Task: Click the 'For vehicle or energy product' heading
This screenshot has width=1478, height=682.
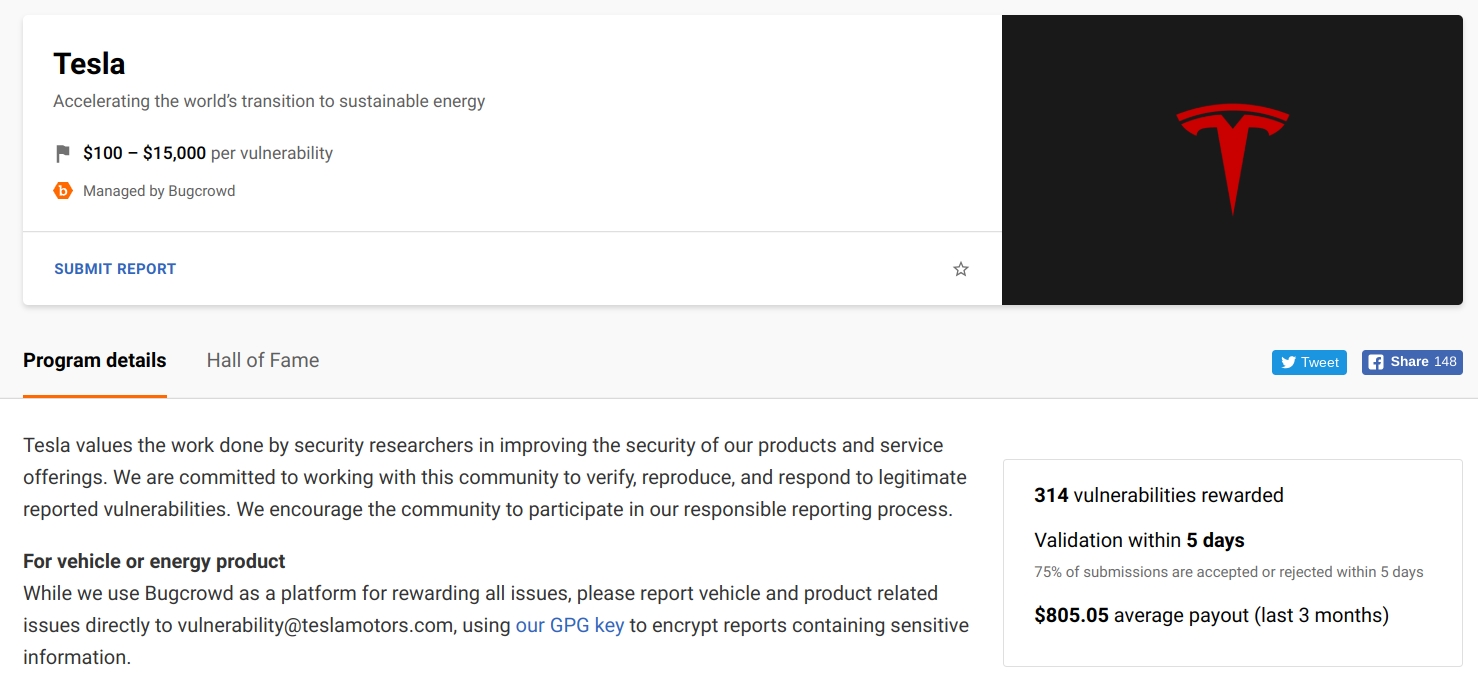Action: pyautogui.click(x=154, y=561)
